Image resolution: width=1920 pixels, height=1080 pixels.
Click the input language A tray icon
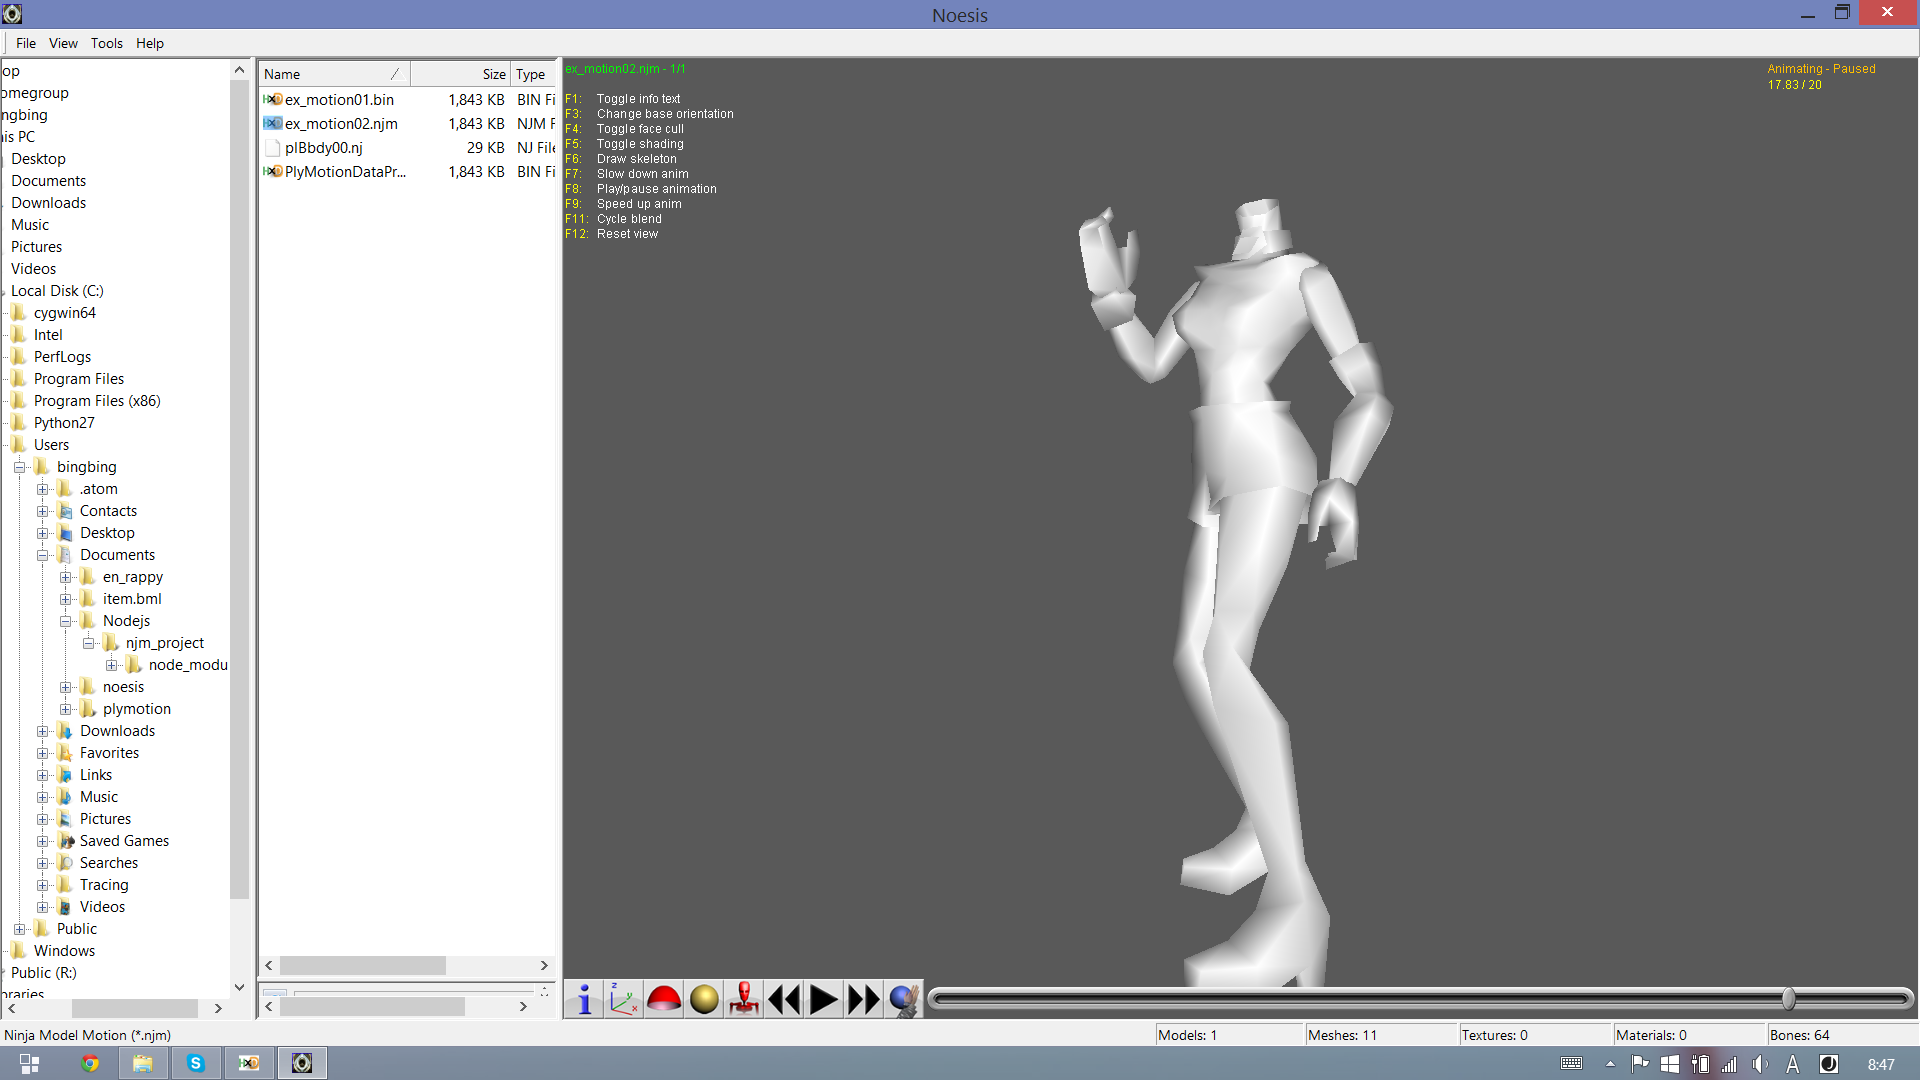tap(1793, 1064)
